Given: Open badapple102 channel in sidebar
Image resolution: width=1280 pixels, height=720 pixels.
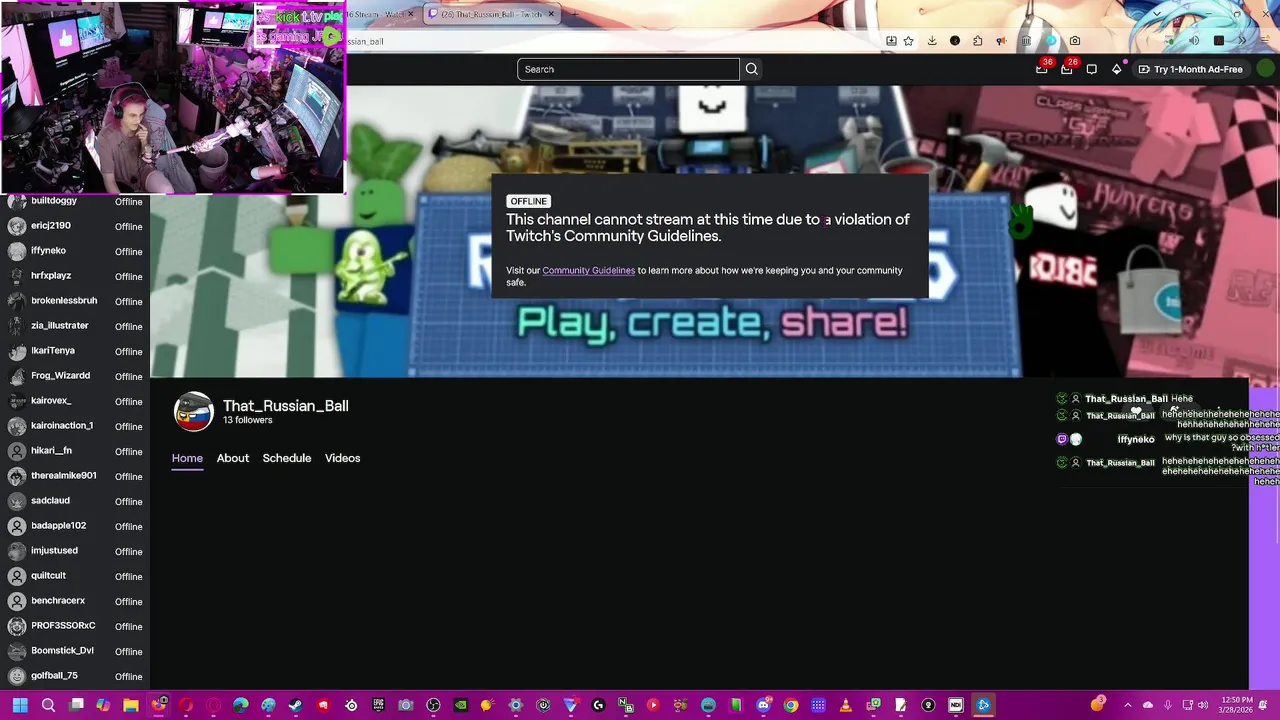Looking at the screenshot, I should pos(75,526).
